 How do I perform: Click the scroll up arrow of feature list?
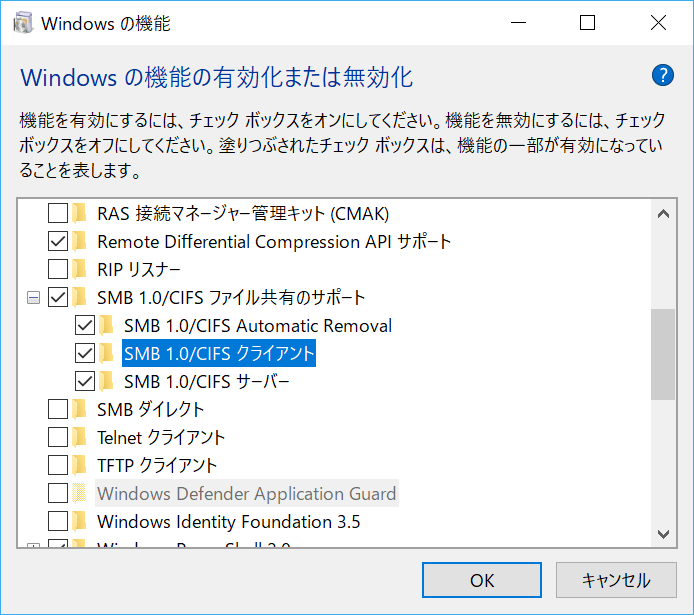[x=663, y=214]
